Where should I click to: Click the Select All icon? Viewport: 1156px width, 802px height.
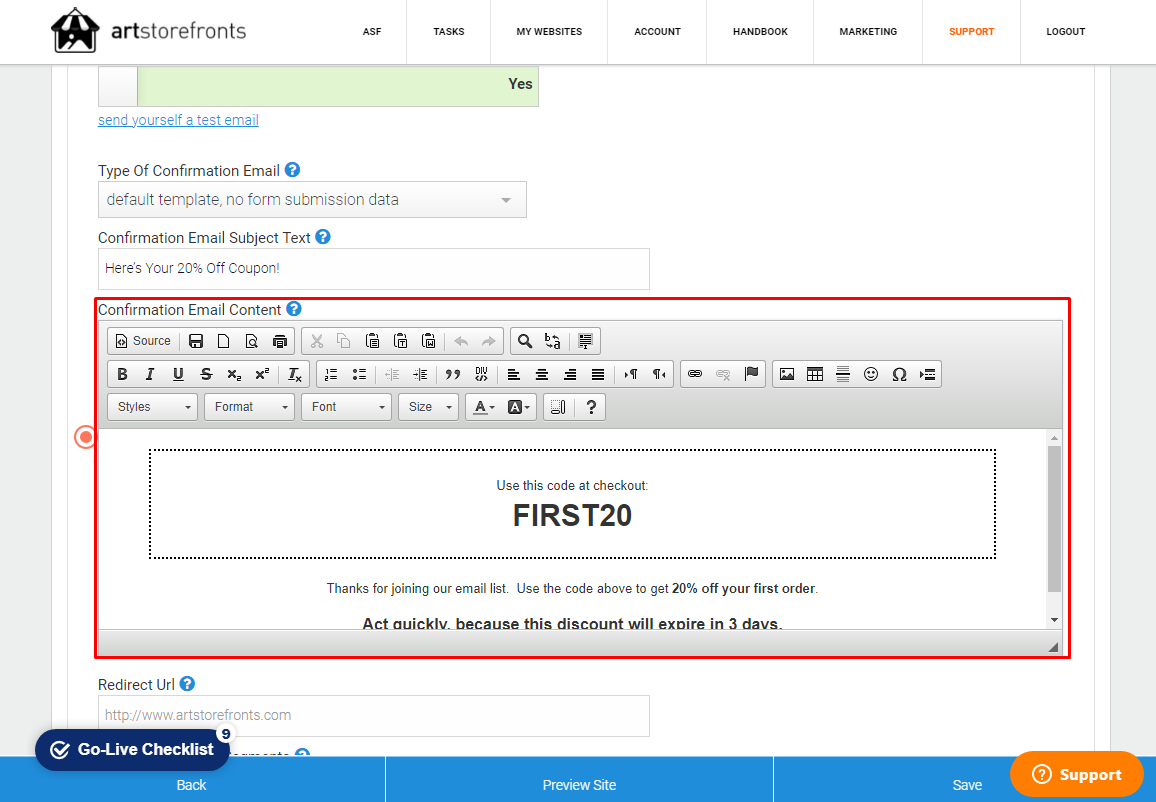(x=585, y=341)
